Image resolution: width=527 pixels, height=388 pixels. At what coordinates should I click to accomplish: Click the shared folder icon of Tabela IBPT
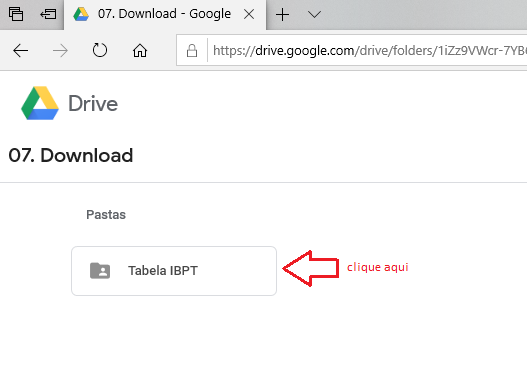100,271
